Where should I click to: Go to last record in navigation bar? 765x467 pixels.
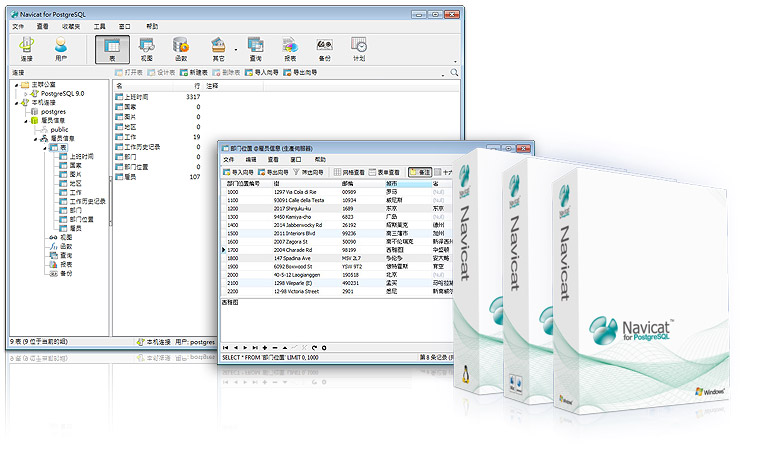[x=255, y=348]
